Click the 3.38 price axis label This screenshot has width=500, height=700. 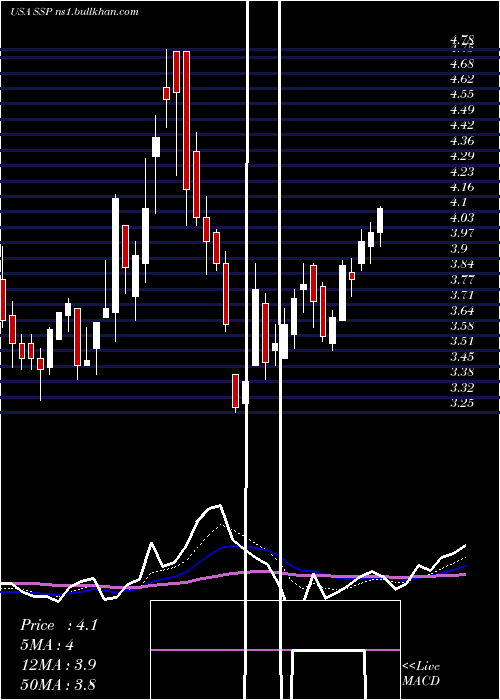pyautogui.click(x=462, y=372)
